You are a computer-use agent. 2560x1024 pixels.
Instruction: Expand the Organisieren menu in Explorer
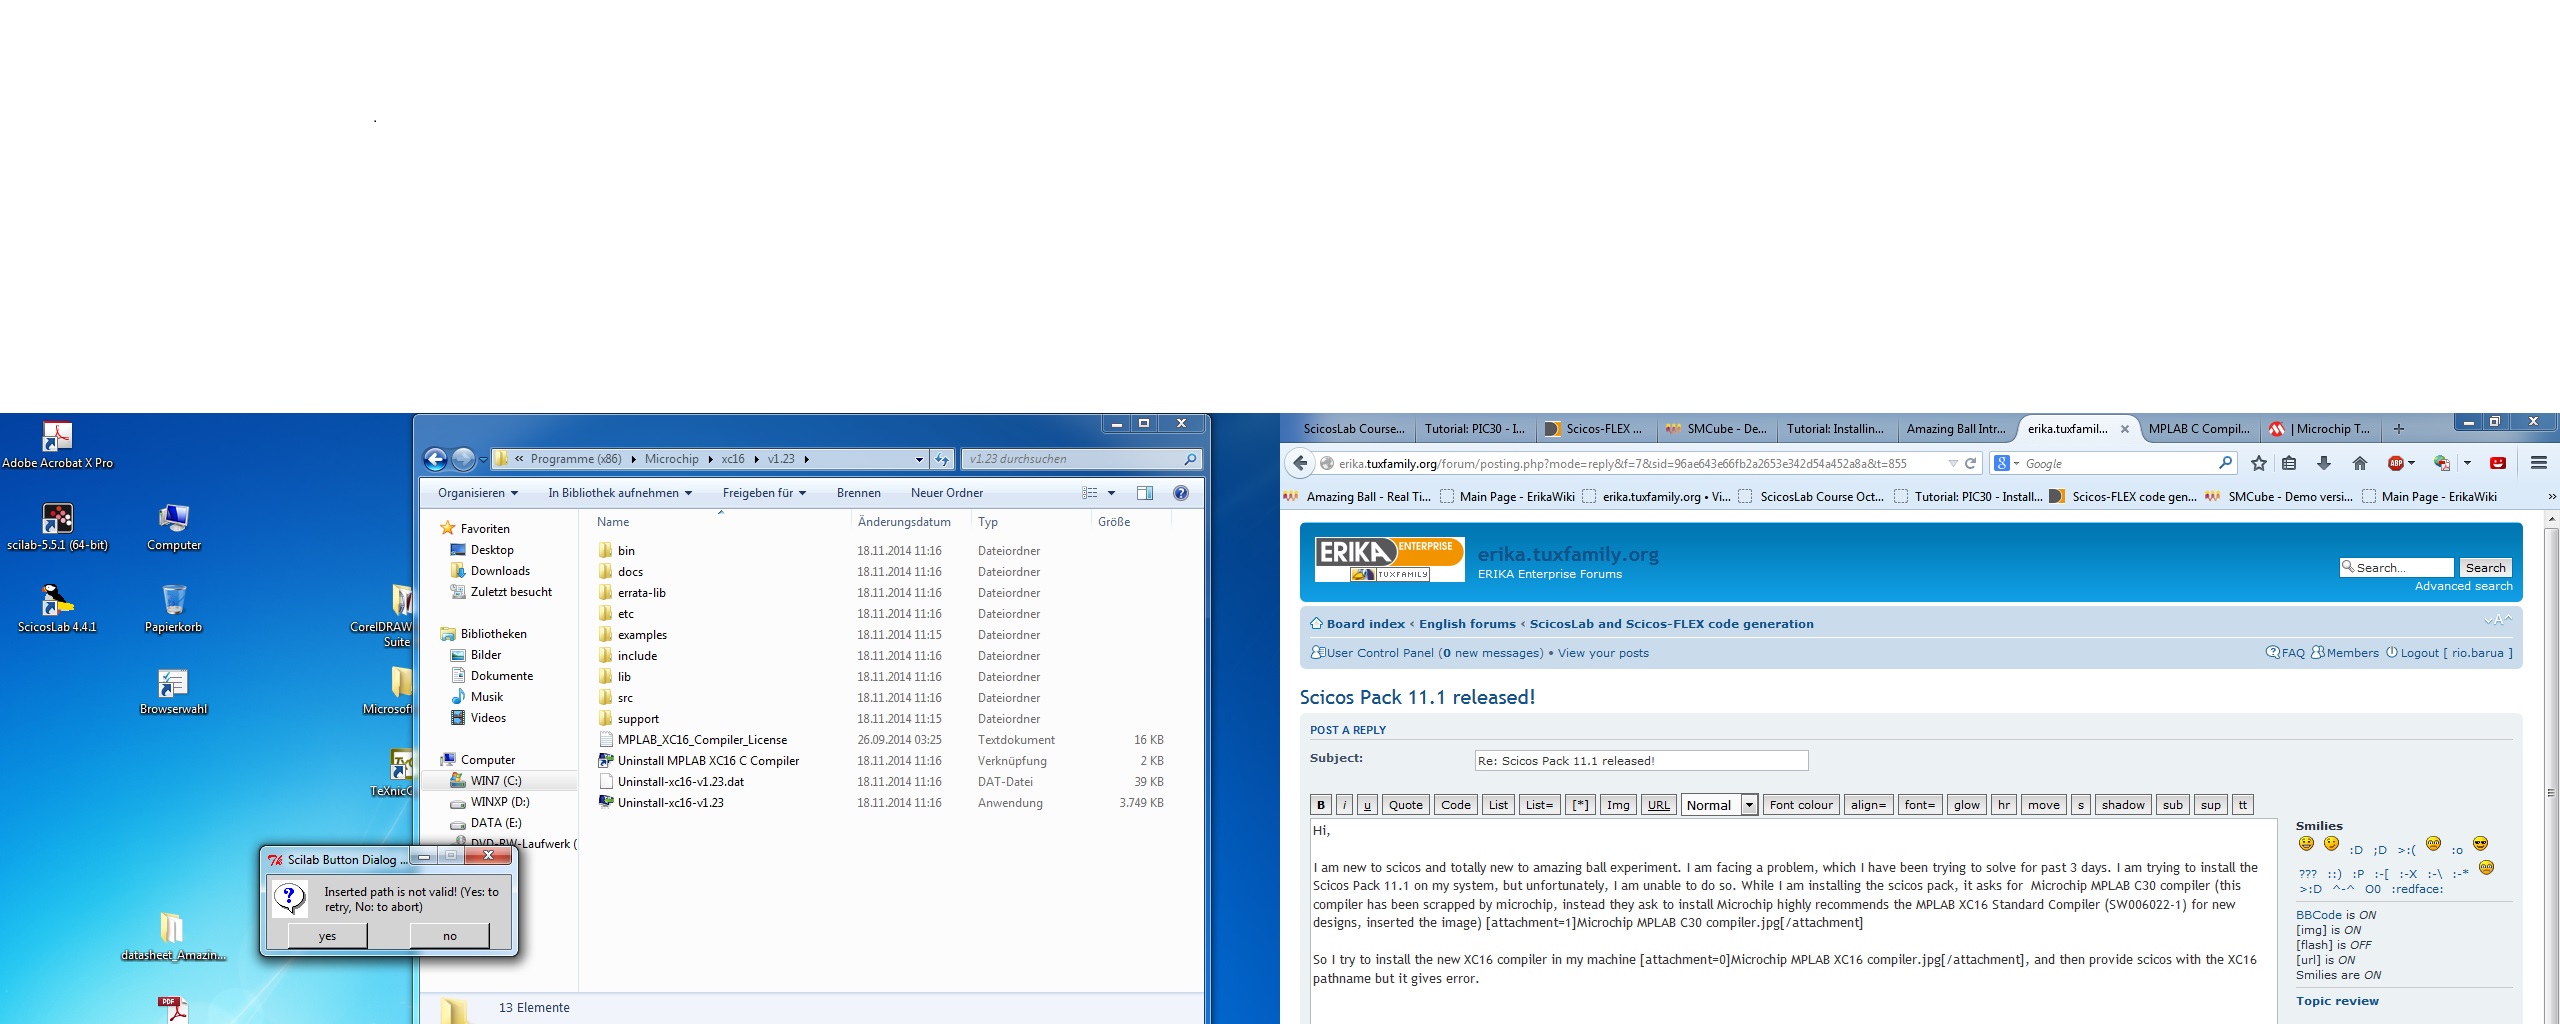pos(477,493)
